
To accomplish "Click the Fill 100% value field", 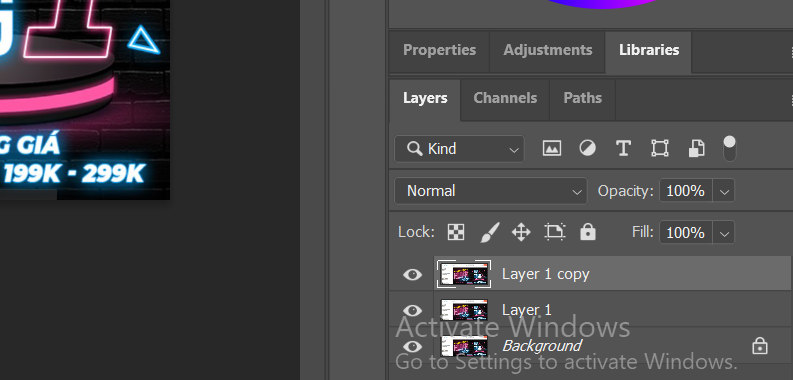I will click(686, 232).
